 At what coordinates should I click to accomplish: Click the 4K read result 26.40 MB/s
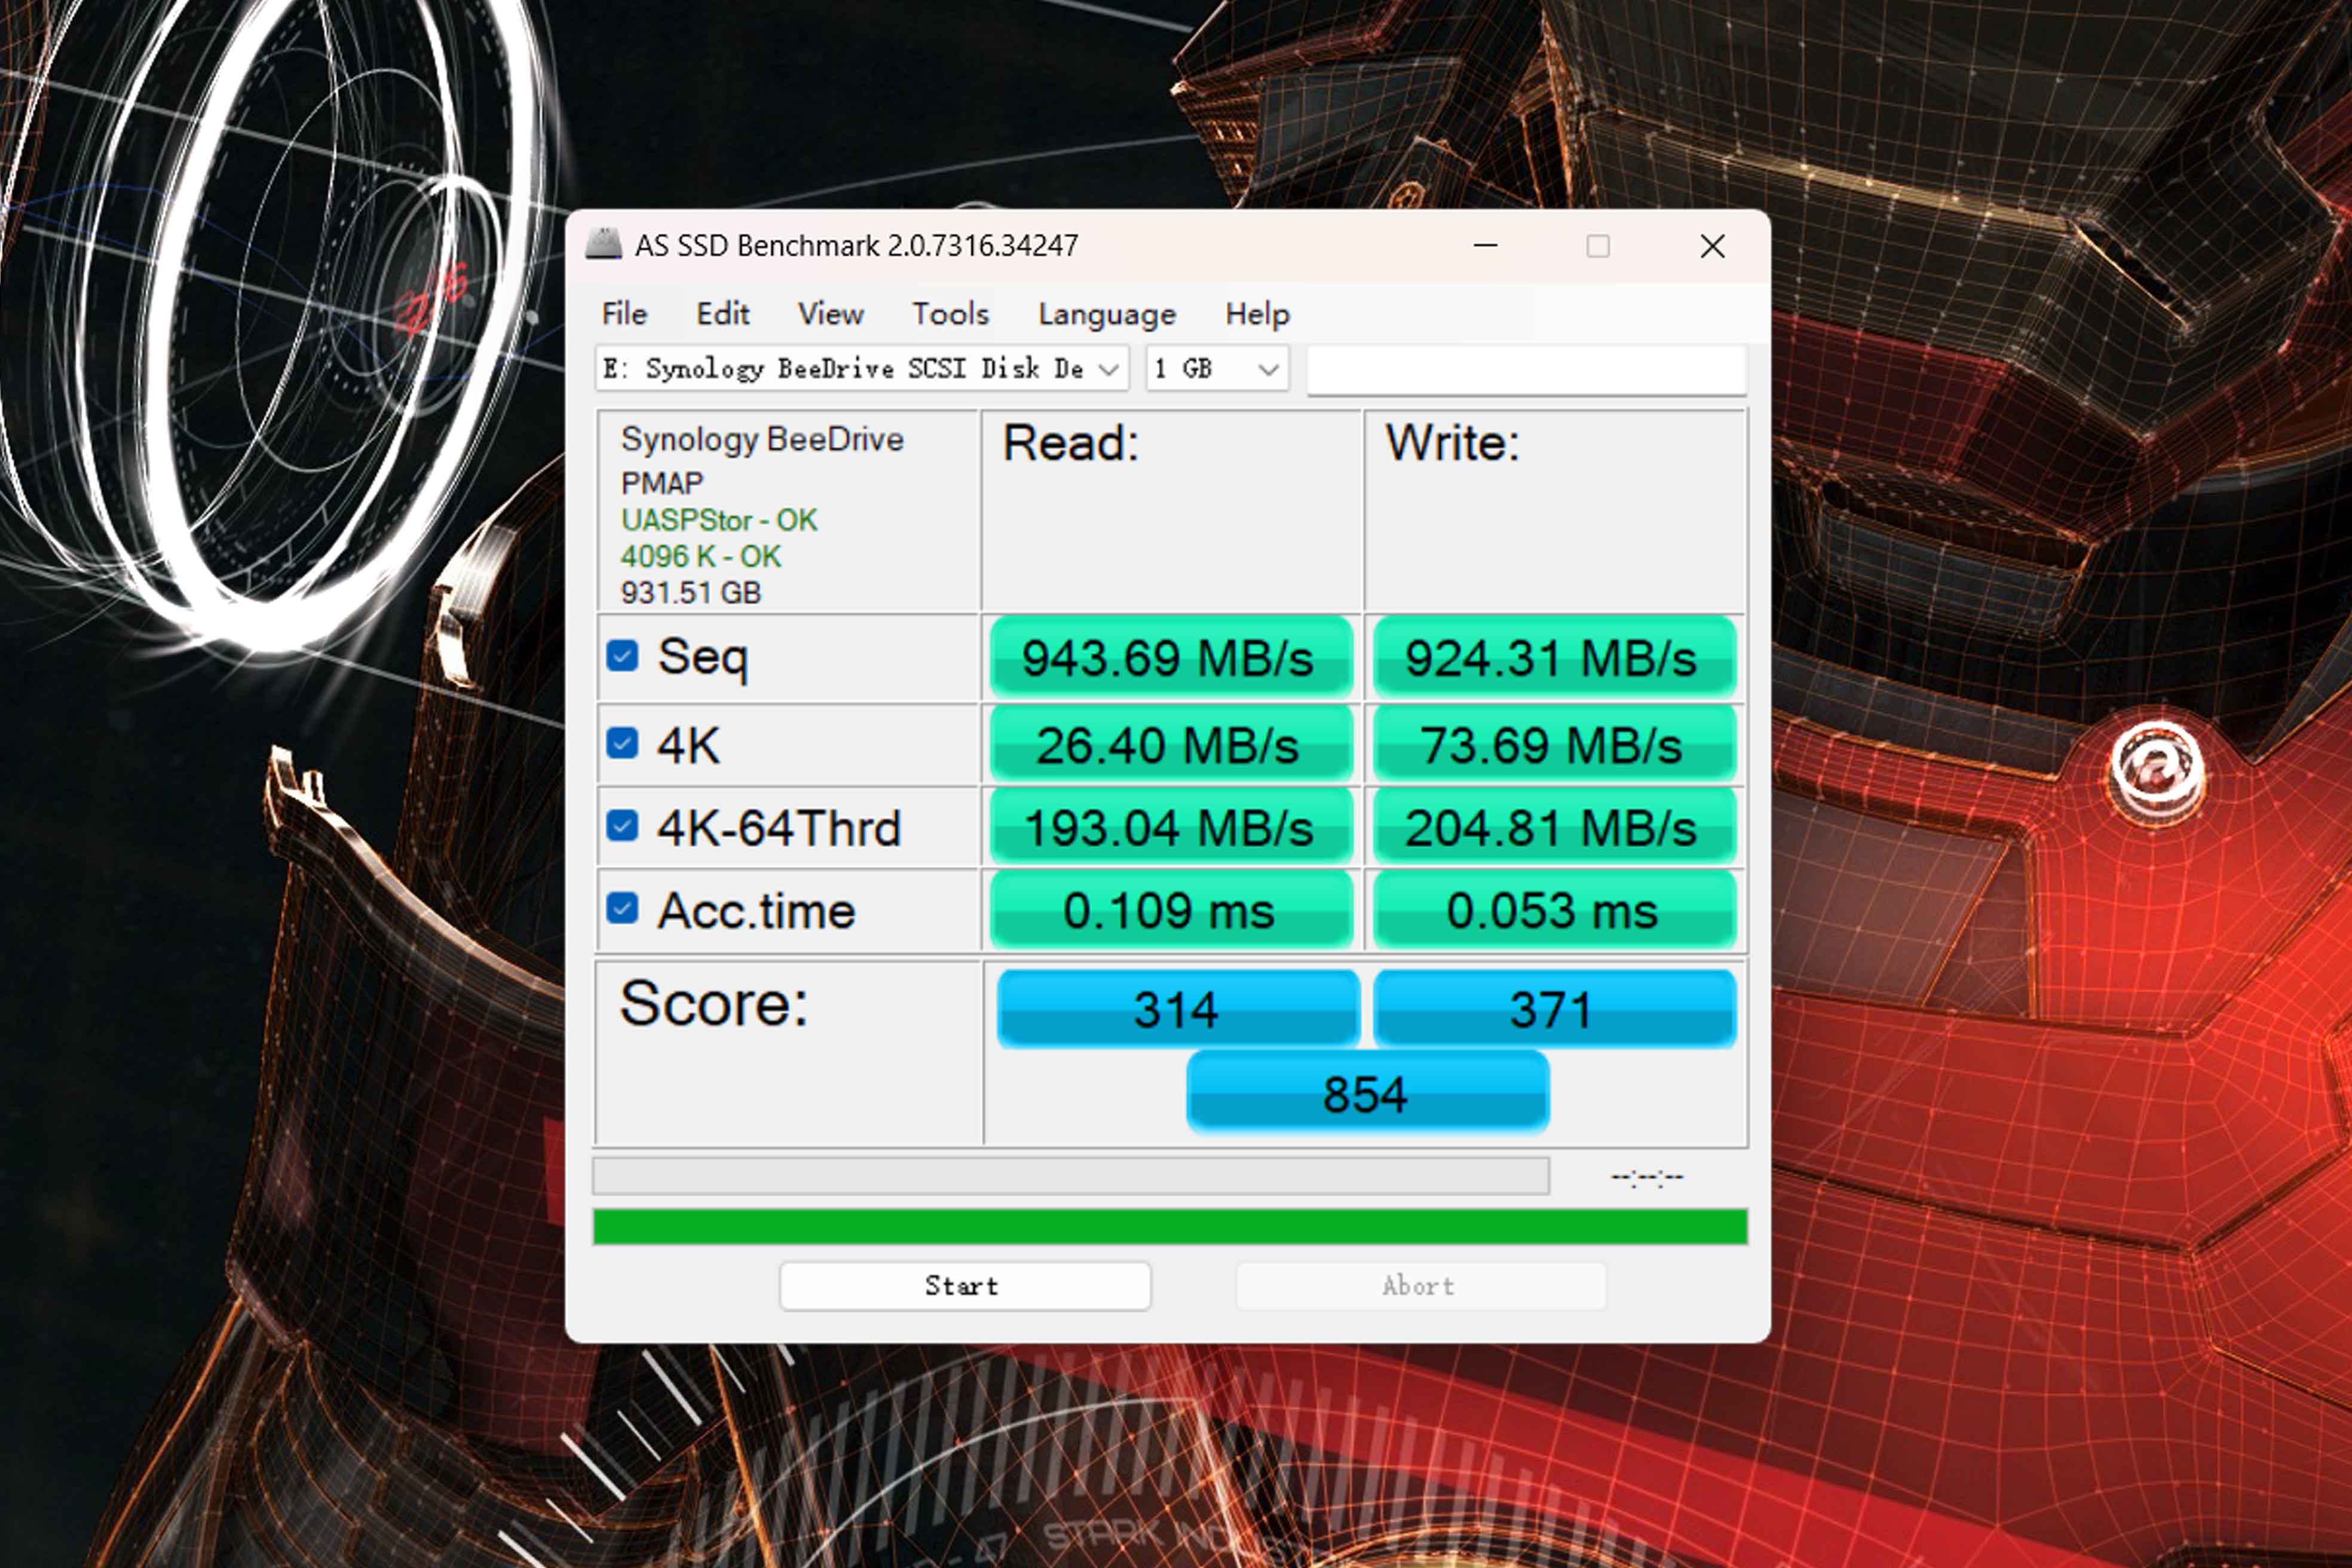pos(1171,745)
